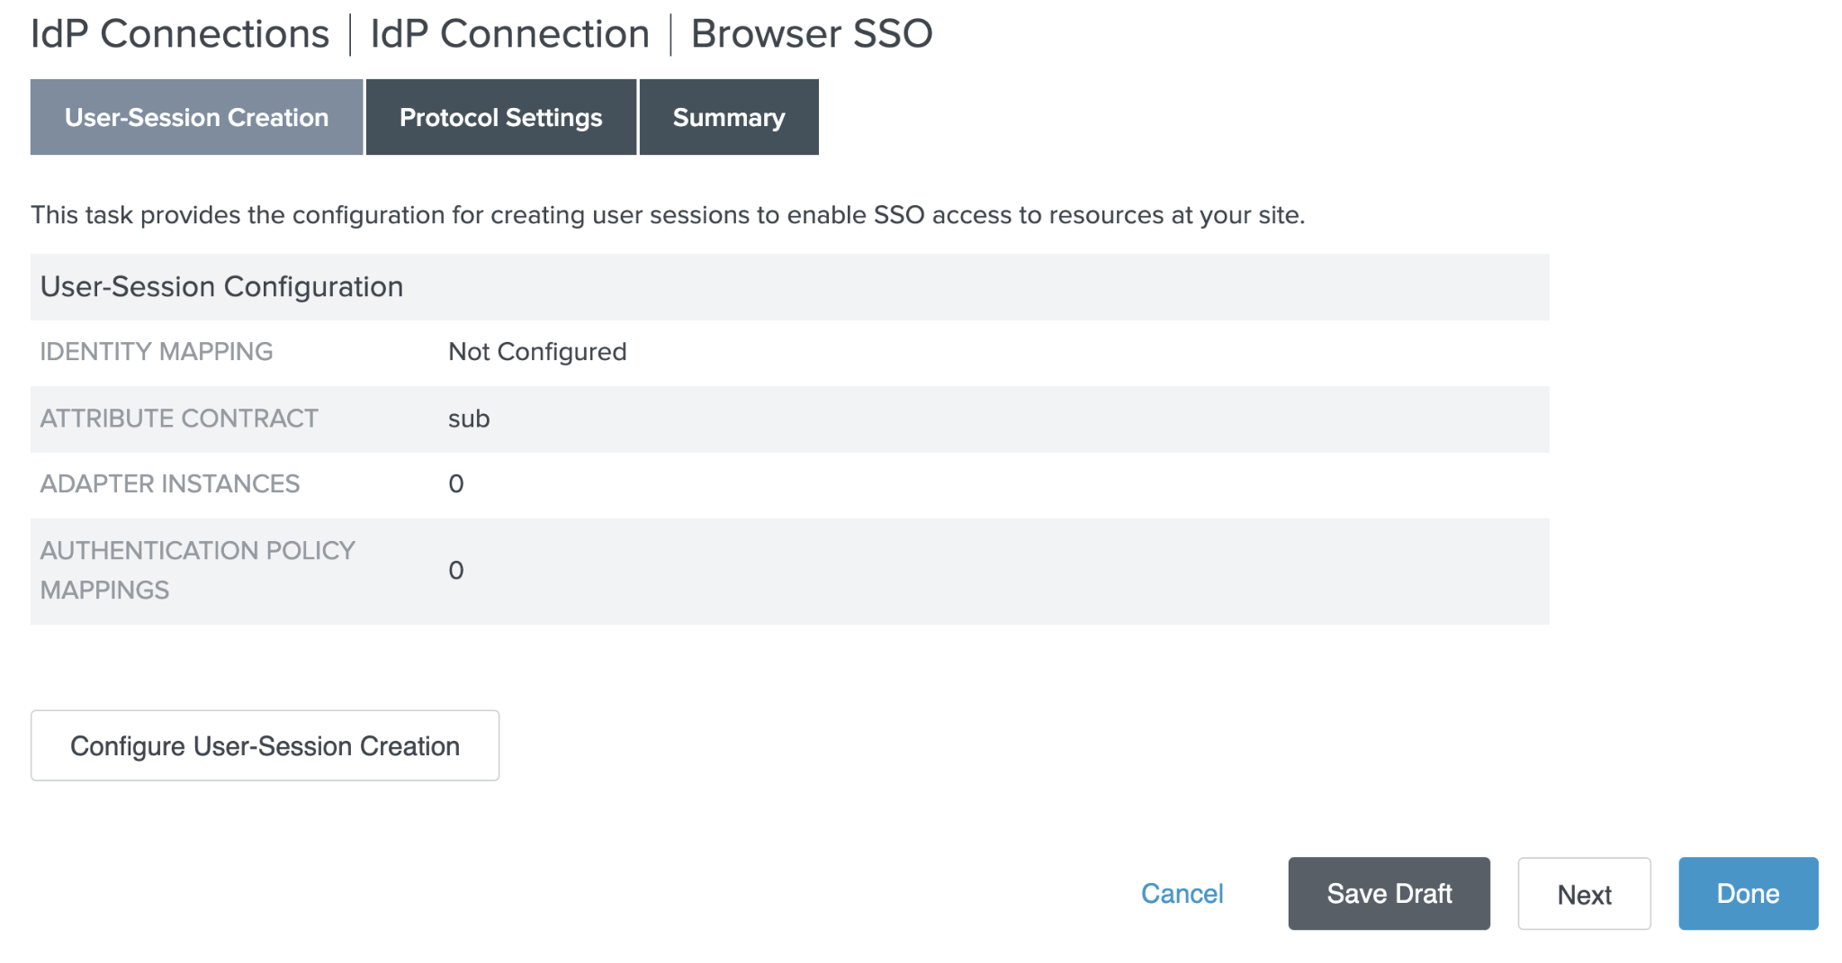Click the Adapter Instances row label

tap(170, 484)
